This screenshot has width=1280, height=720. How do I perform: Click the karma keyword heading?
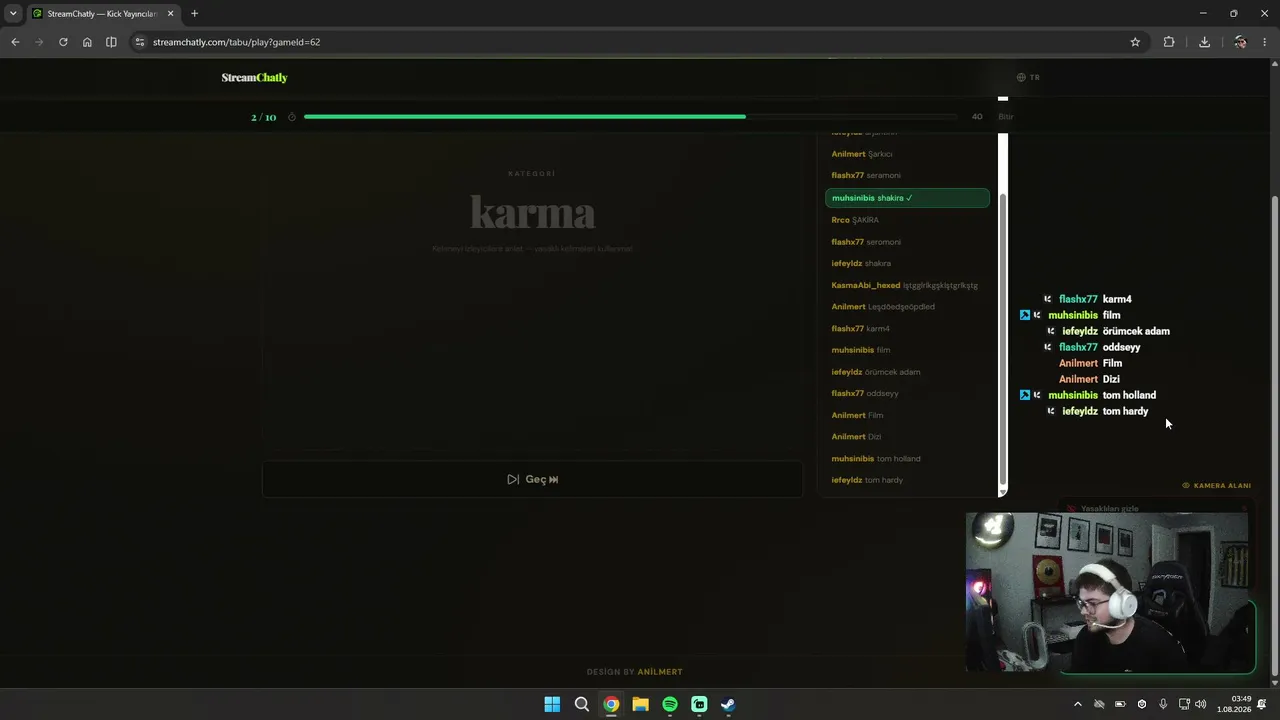(x=533, y=212)
